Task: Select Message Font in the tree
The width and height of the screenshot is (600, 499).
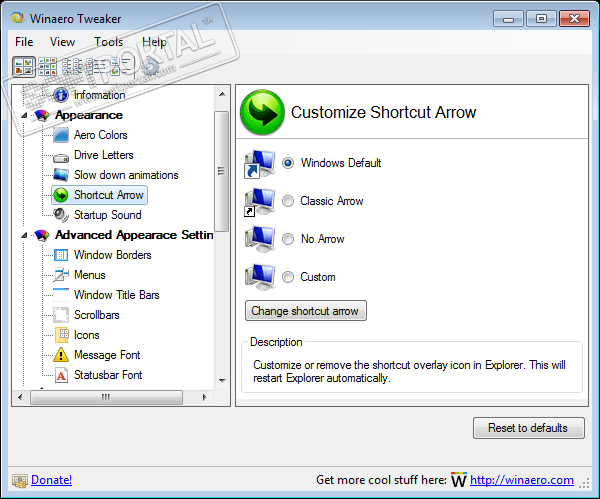Action: click(x=107, y=355)
